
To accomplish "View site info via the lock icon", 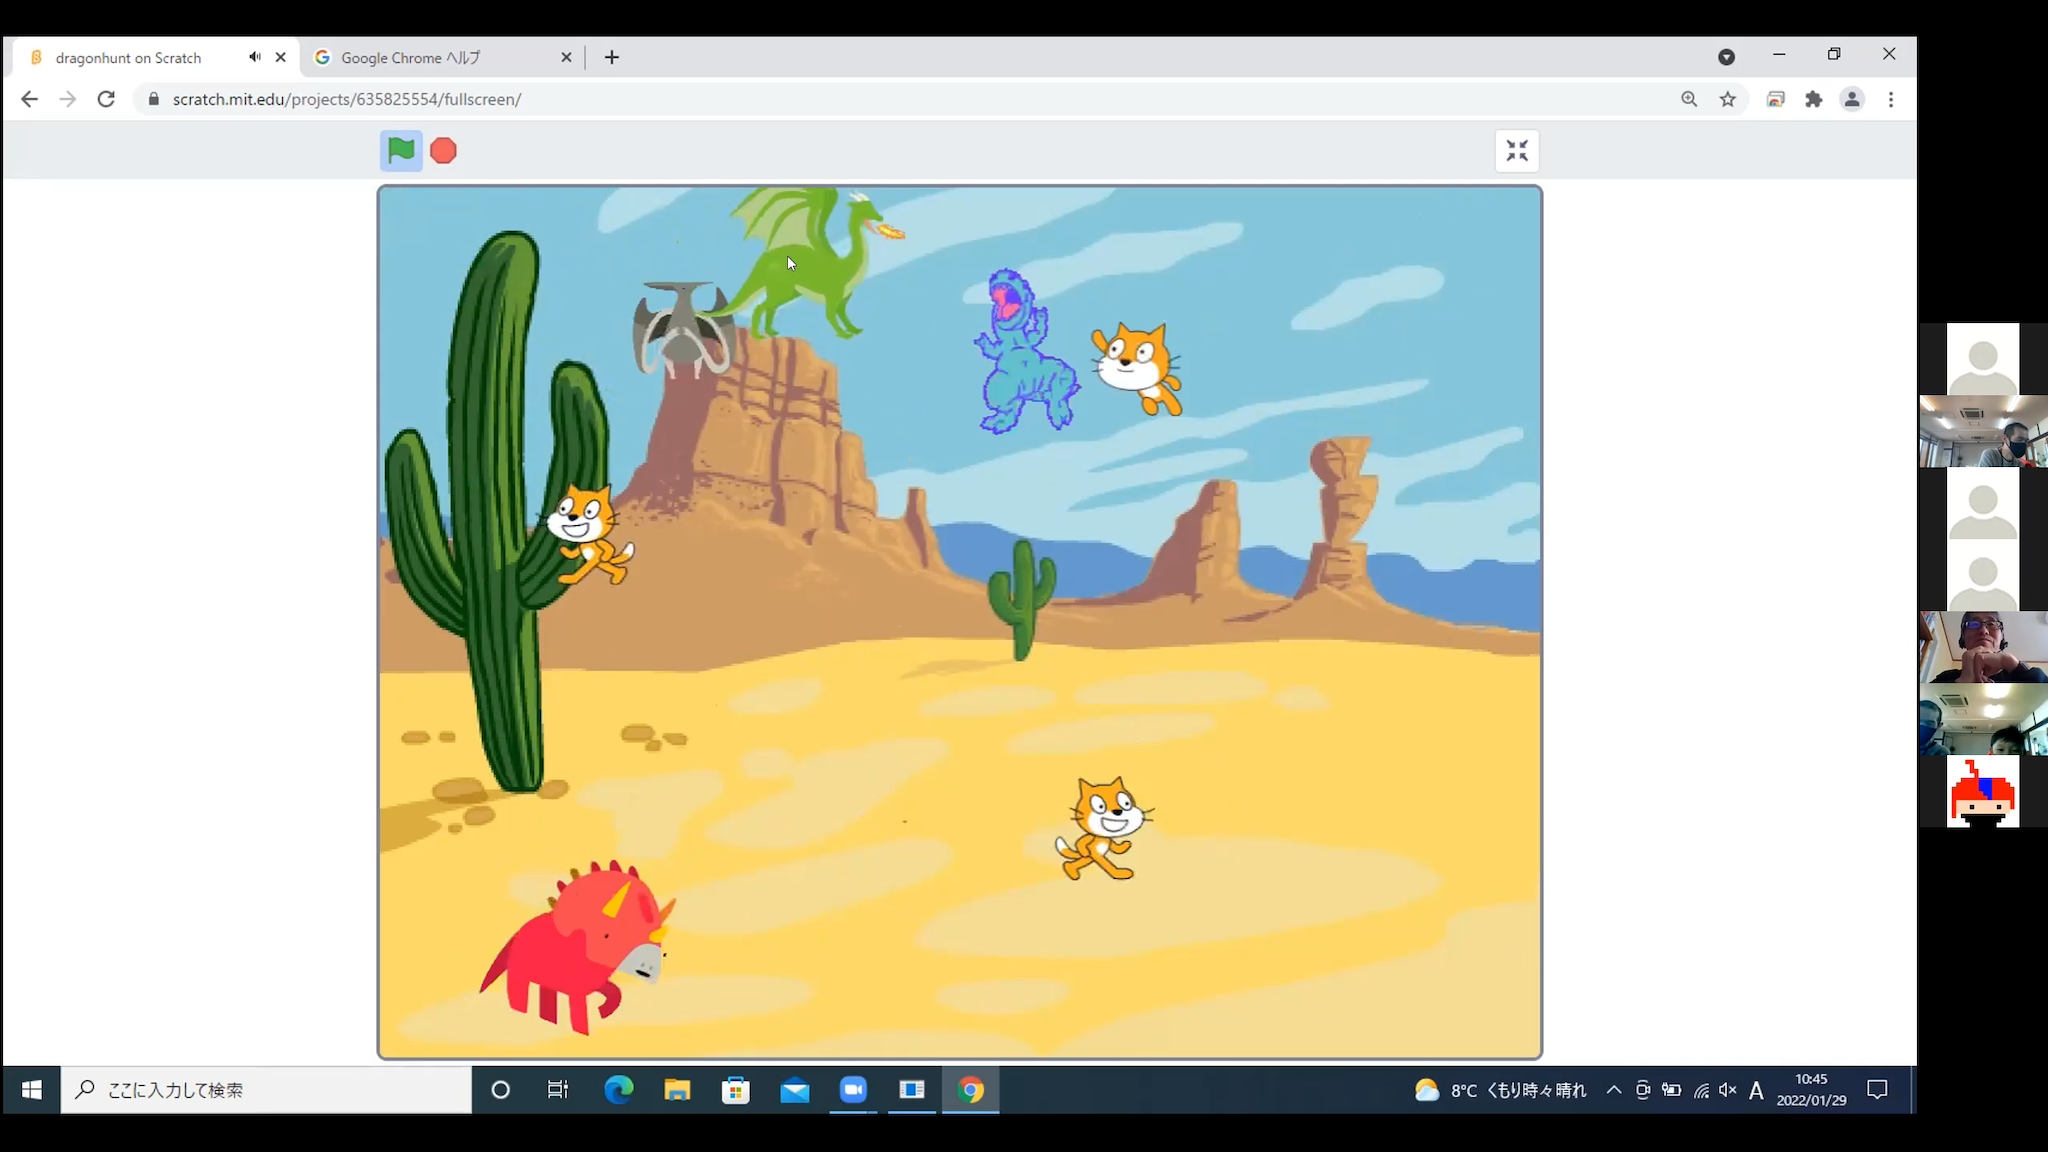I will coord(153,99).
